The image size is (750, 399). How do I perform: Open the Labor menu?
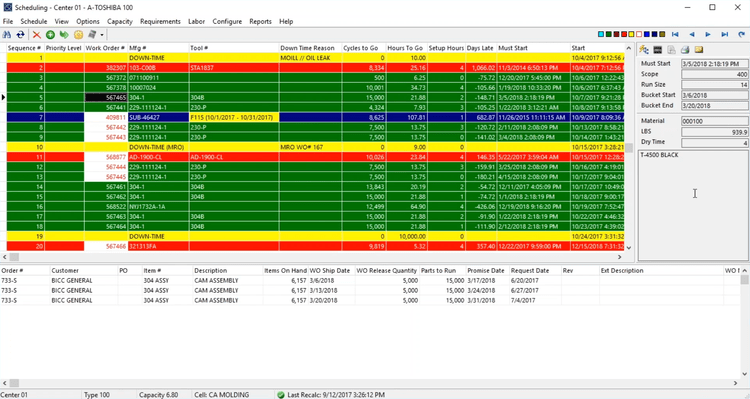[196, 22]
